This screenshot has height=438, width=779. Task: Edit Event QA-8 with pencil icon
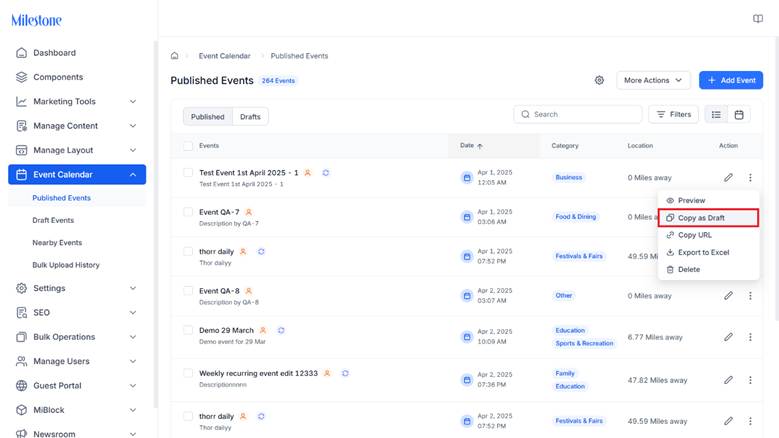click(728, 295)
